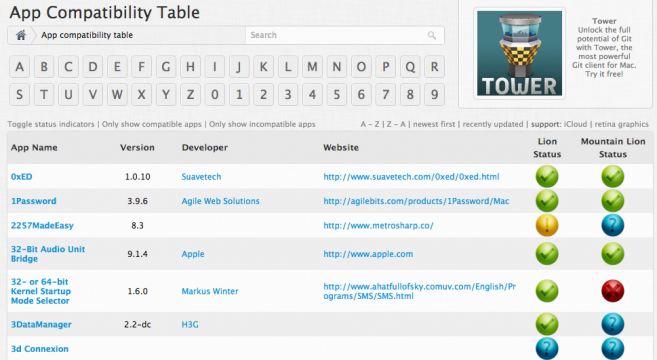Image resolution: width=657 pixels, height=360 pixels.
Task: Toggle status indicators
Action: (x=51, y=124)
